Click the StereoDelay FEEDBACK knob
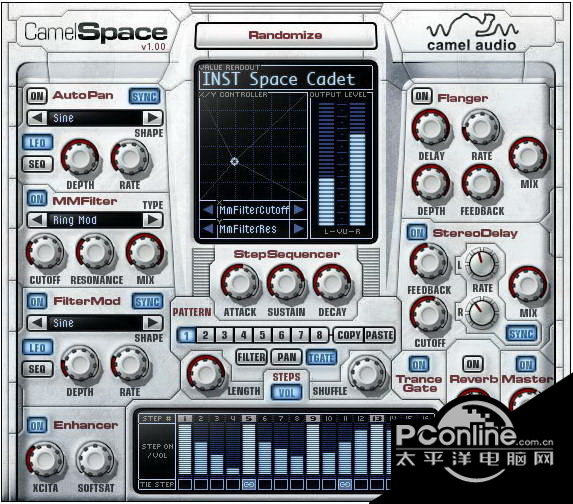573x504 pixels. (x=429, y=262)
